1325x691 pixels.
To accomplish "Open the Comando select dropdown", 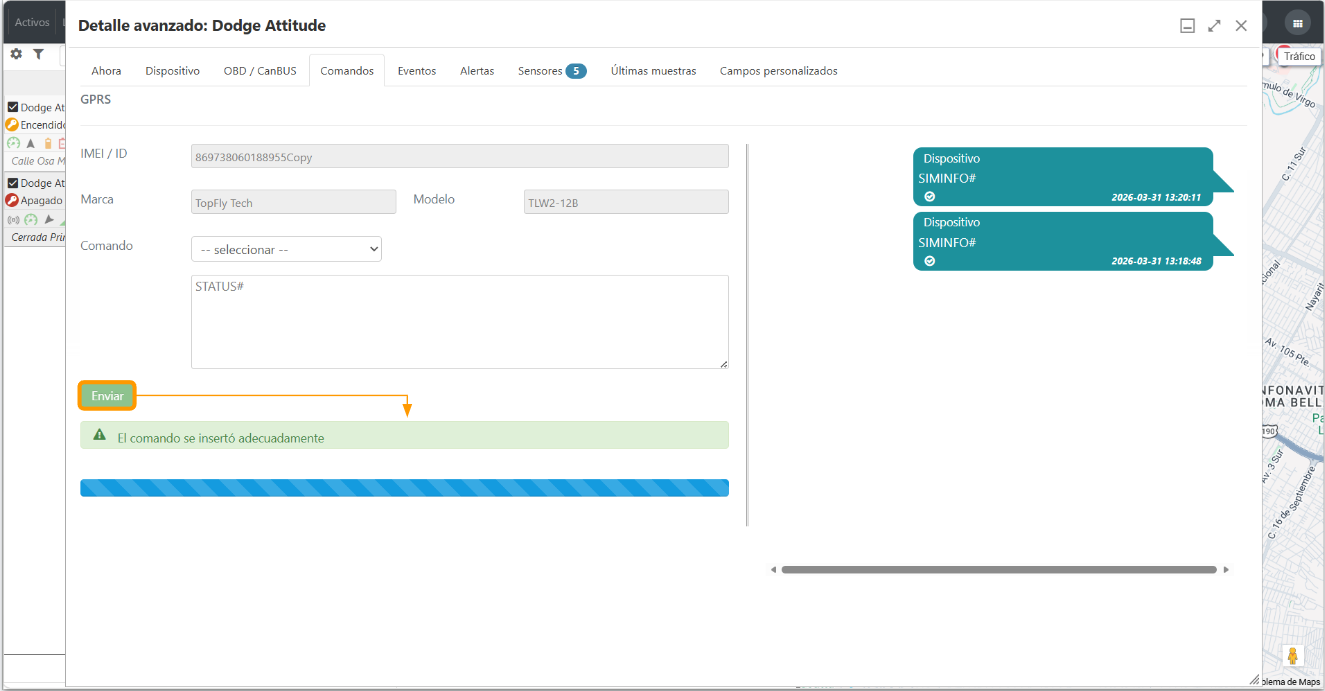I will (x=286, y=249).
